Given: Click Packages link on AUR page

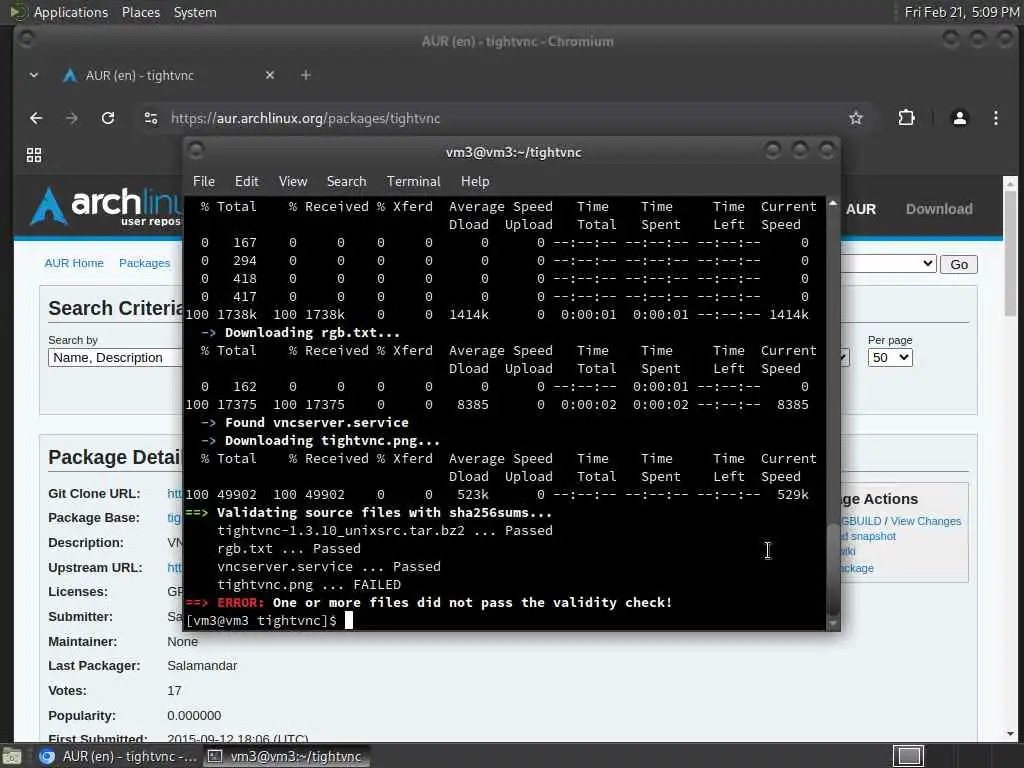Looking at the screenshot, I should point(144,263).
